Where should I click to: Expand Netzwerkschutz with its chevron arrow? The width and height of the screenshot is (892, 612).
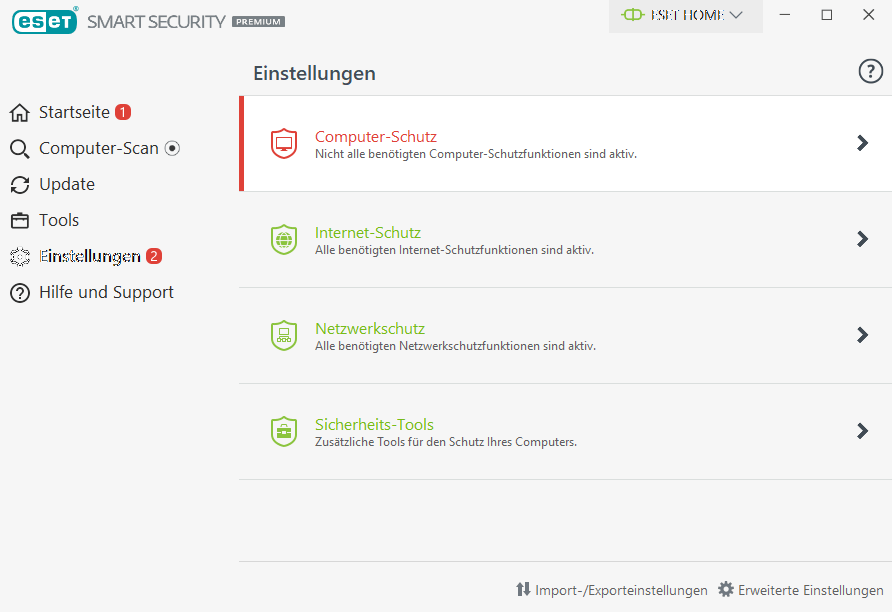pos(862,335)
